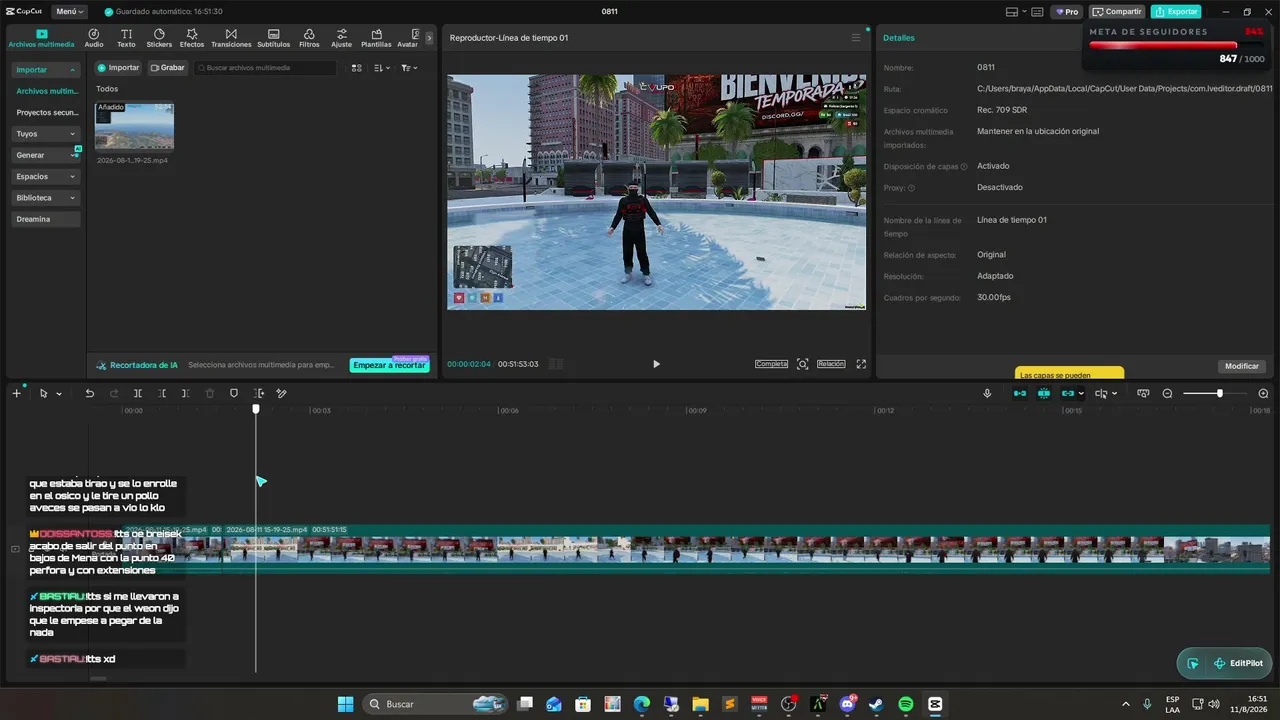Click the Modificar button in Detalles
1280x720 pixels.
(1242, 366)
